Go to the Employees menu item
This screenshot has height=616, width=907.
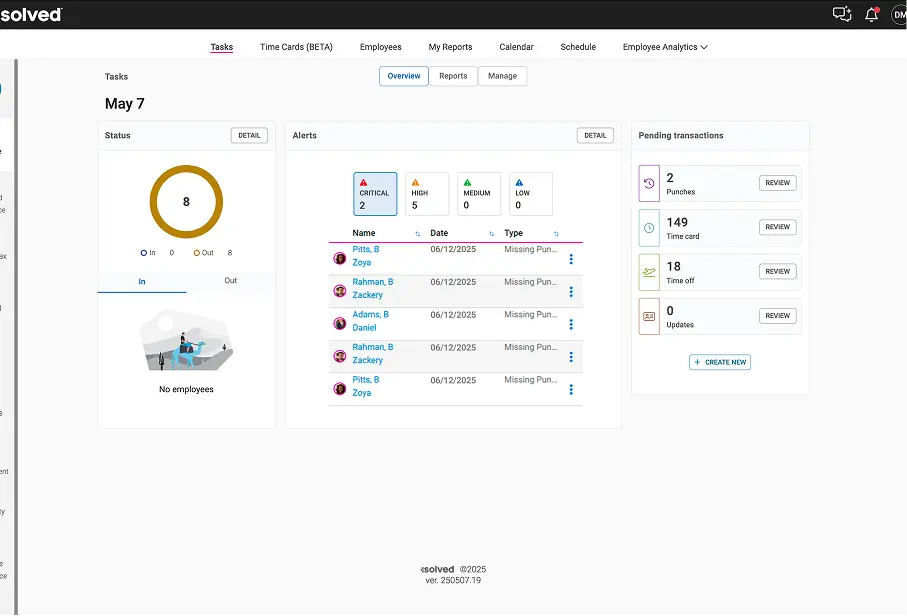click(381, 47)
